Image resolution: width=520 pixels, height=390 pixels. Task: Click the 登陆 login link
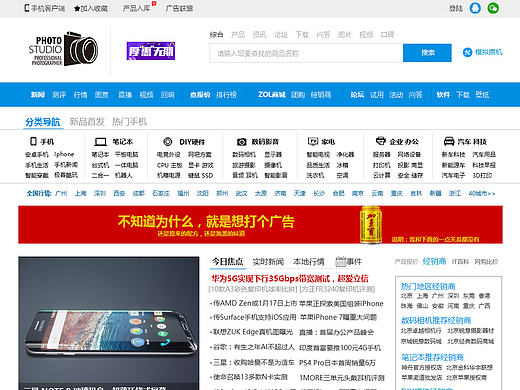tap(456, 8)
